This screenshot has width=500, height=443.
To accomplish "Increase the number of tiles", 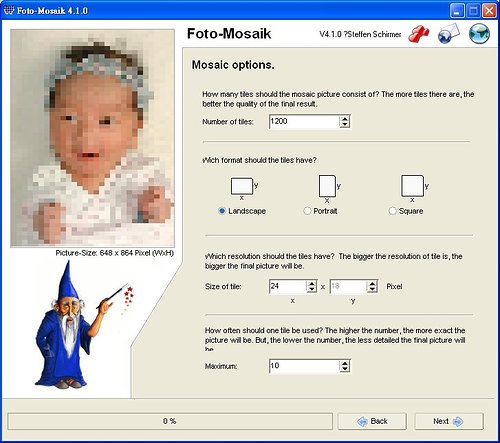I will click(345, 118).
